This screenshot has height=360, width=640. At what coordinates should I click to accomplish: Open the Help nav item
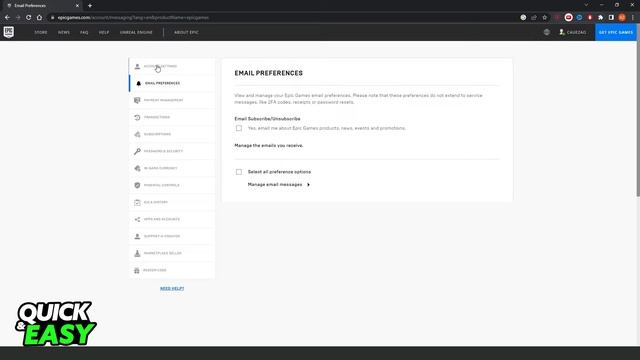pos(104,32)
